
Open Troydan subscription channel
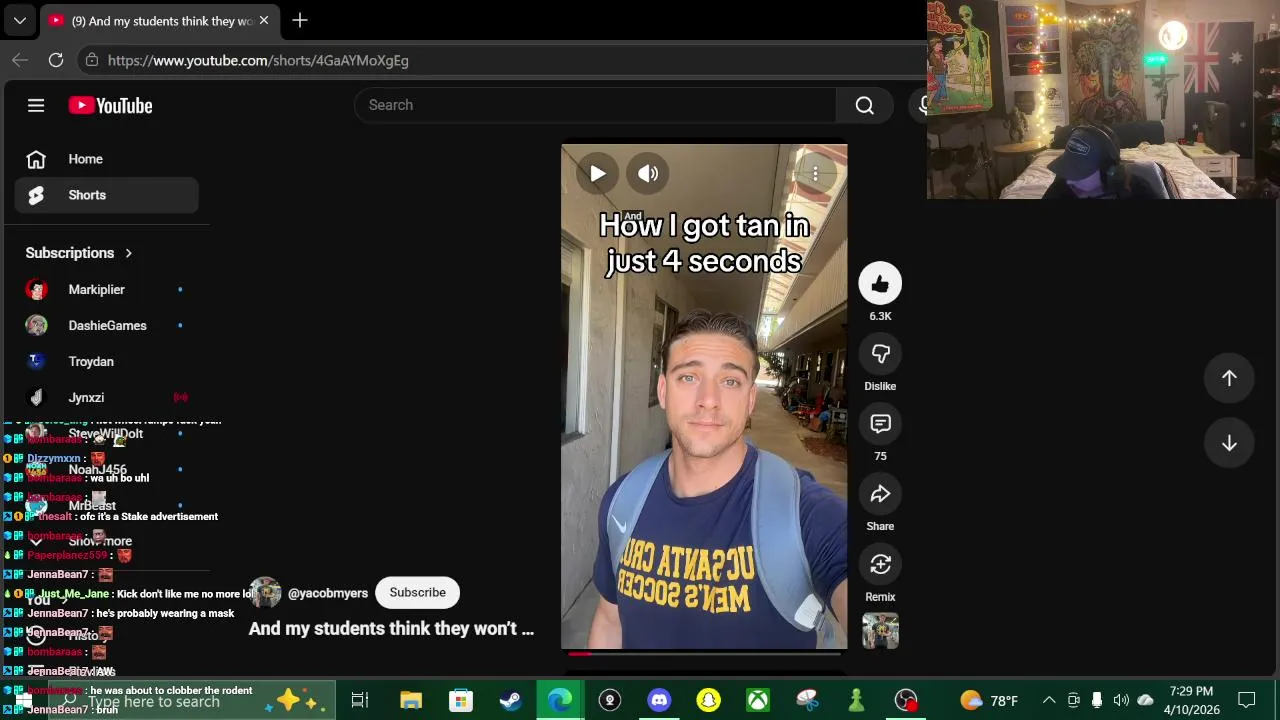tap(106, 362)
